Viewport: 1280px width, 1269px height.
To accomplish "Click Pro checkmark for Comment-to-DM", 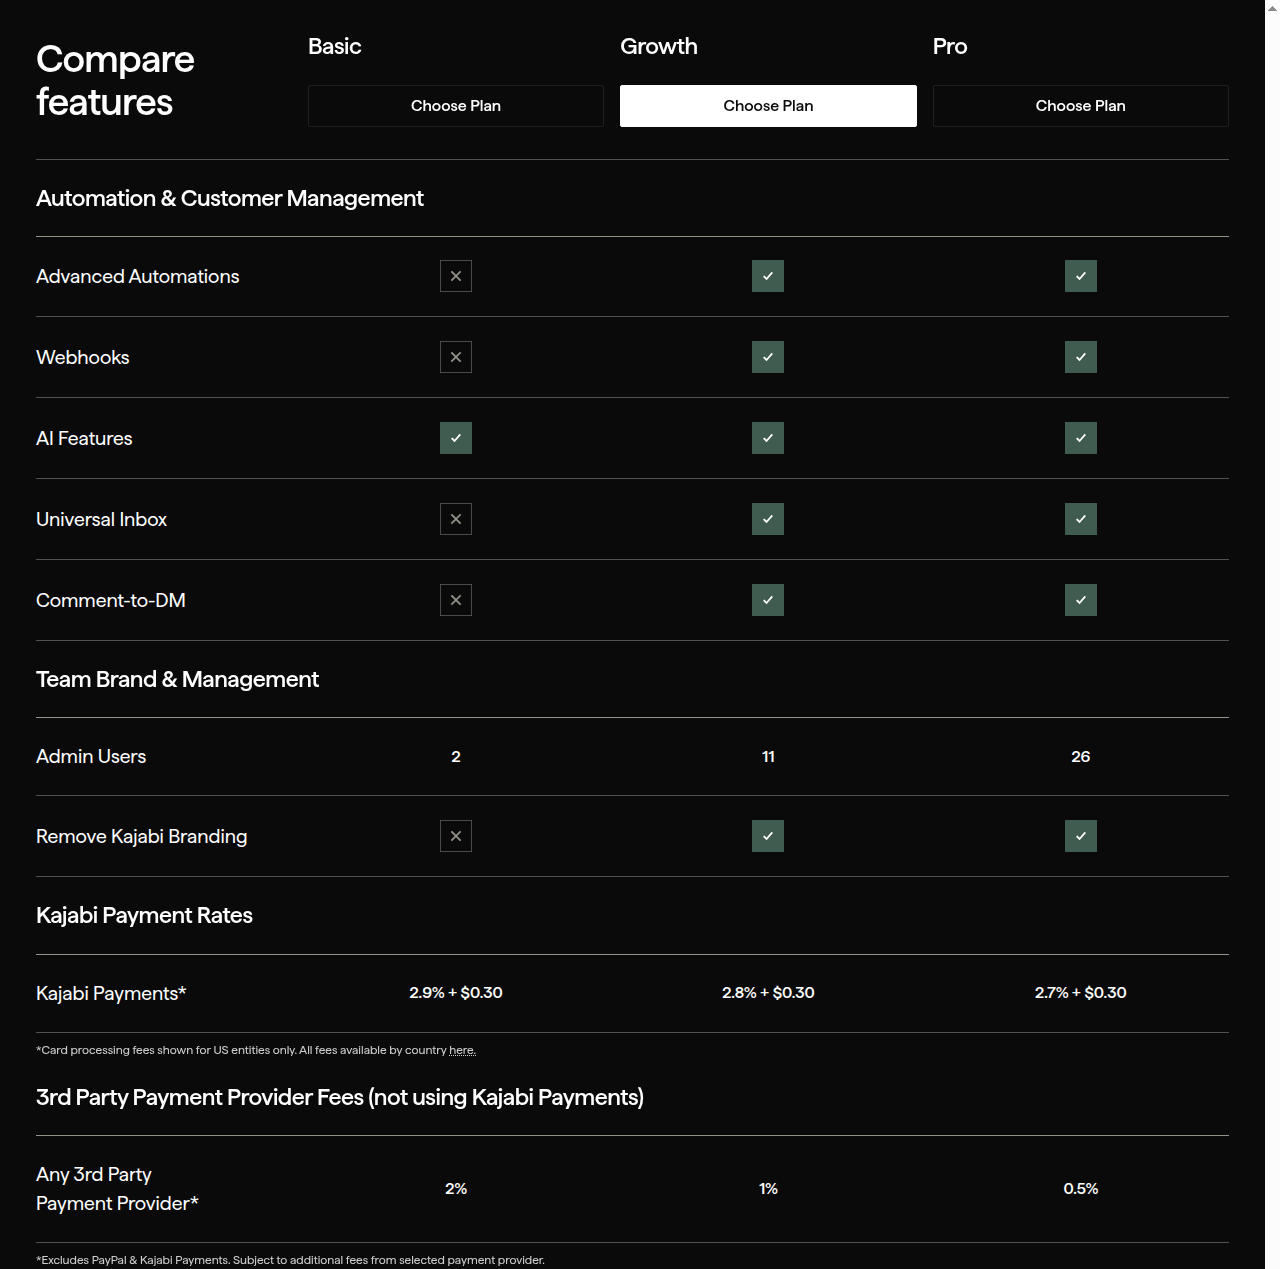I will pyautogui.click(x=1081, y=600).
